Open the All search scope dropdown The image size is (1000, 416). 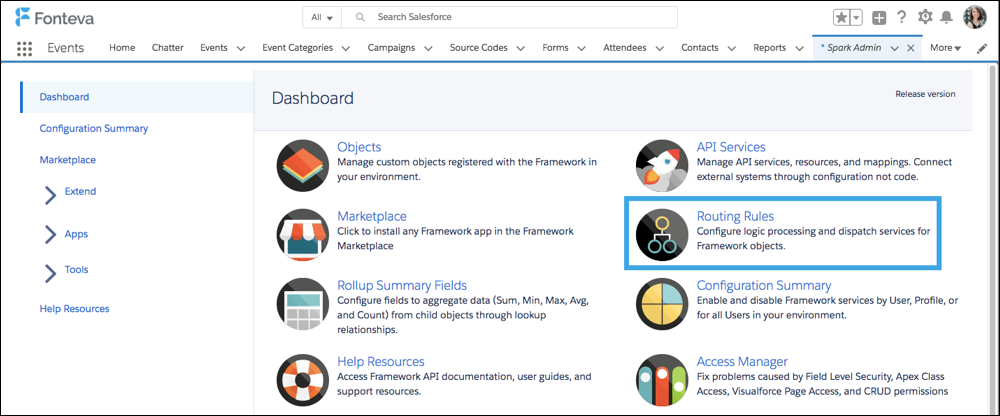(x=322, y=18)
